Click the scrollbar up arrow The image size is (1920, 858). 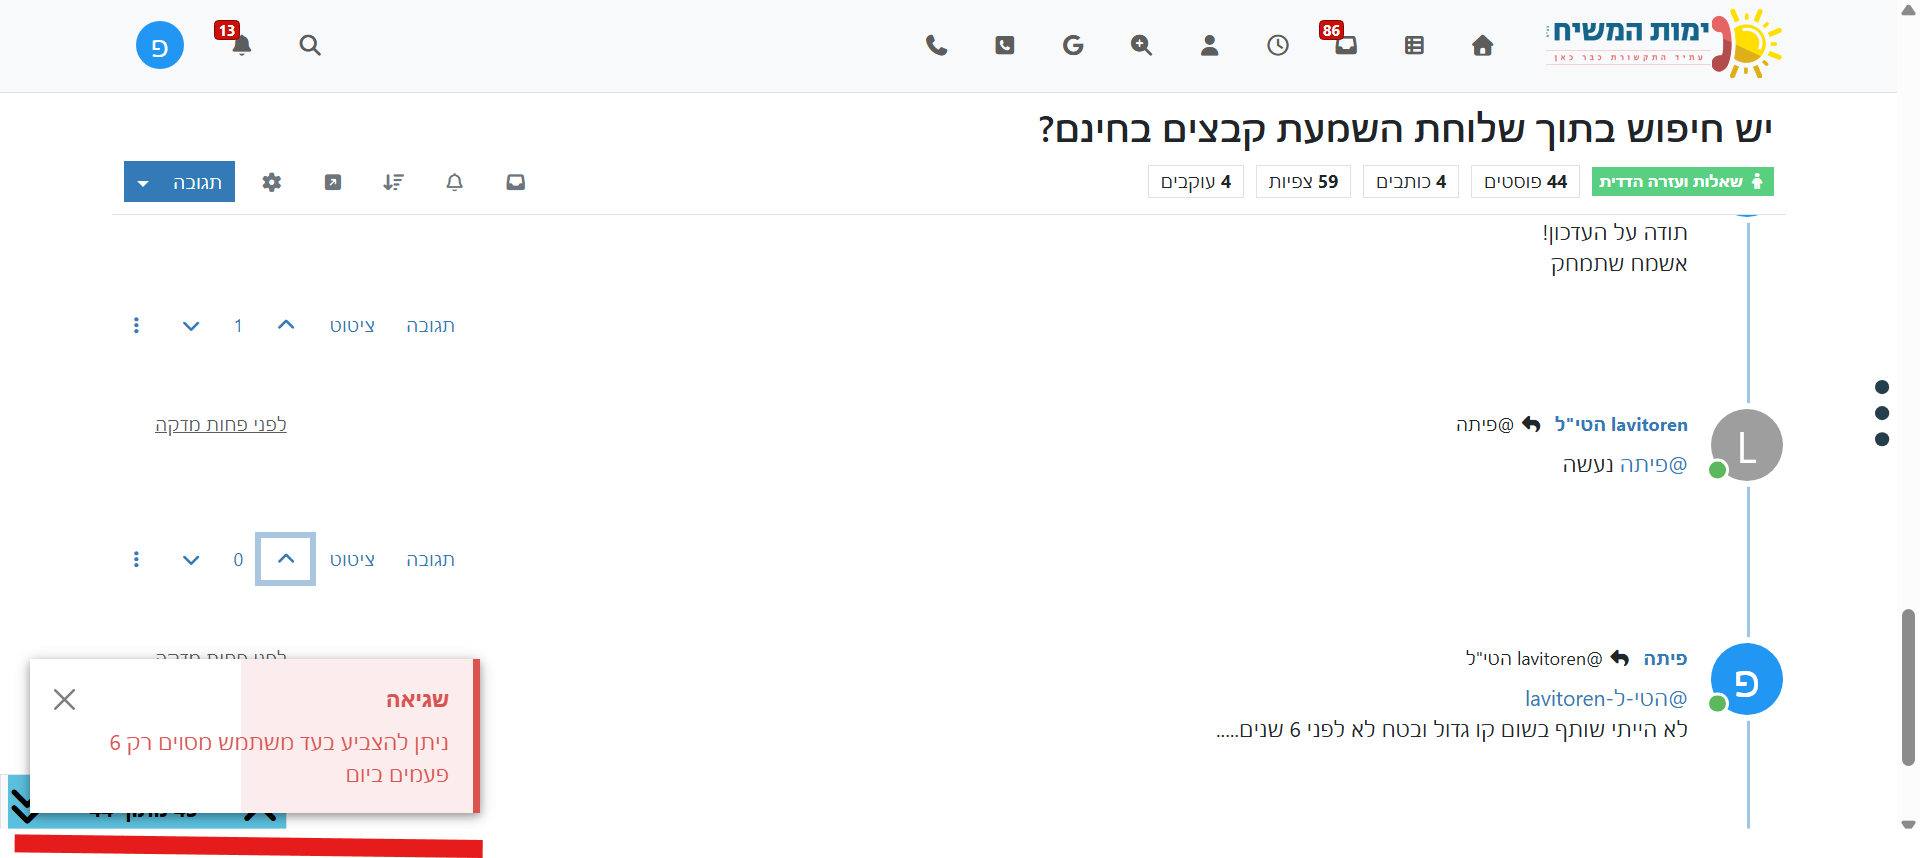1908,10
